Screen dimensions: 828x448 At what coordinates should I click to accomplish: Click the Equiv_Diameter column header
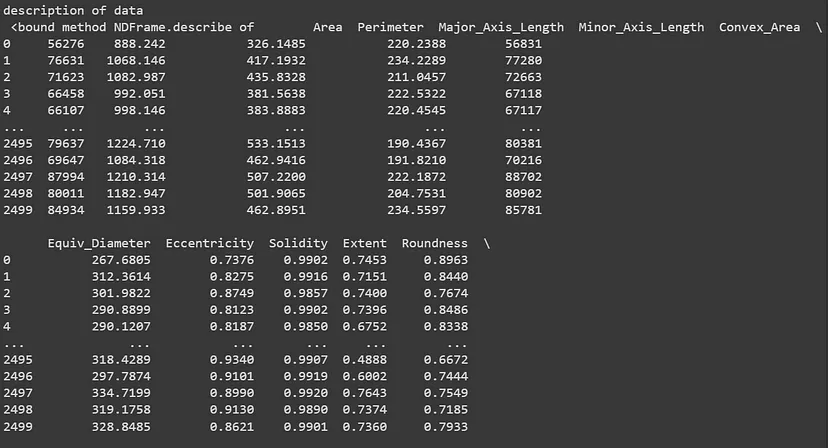coord(99,243)
